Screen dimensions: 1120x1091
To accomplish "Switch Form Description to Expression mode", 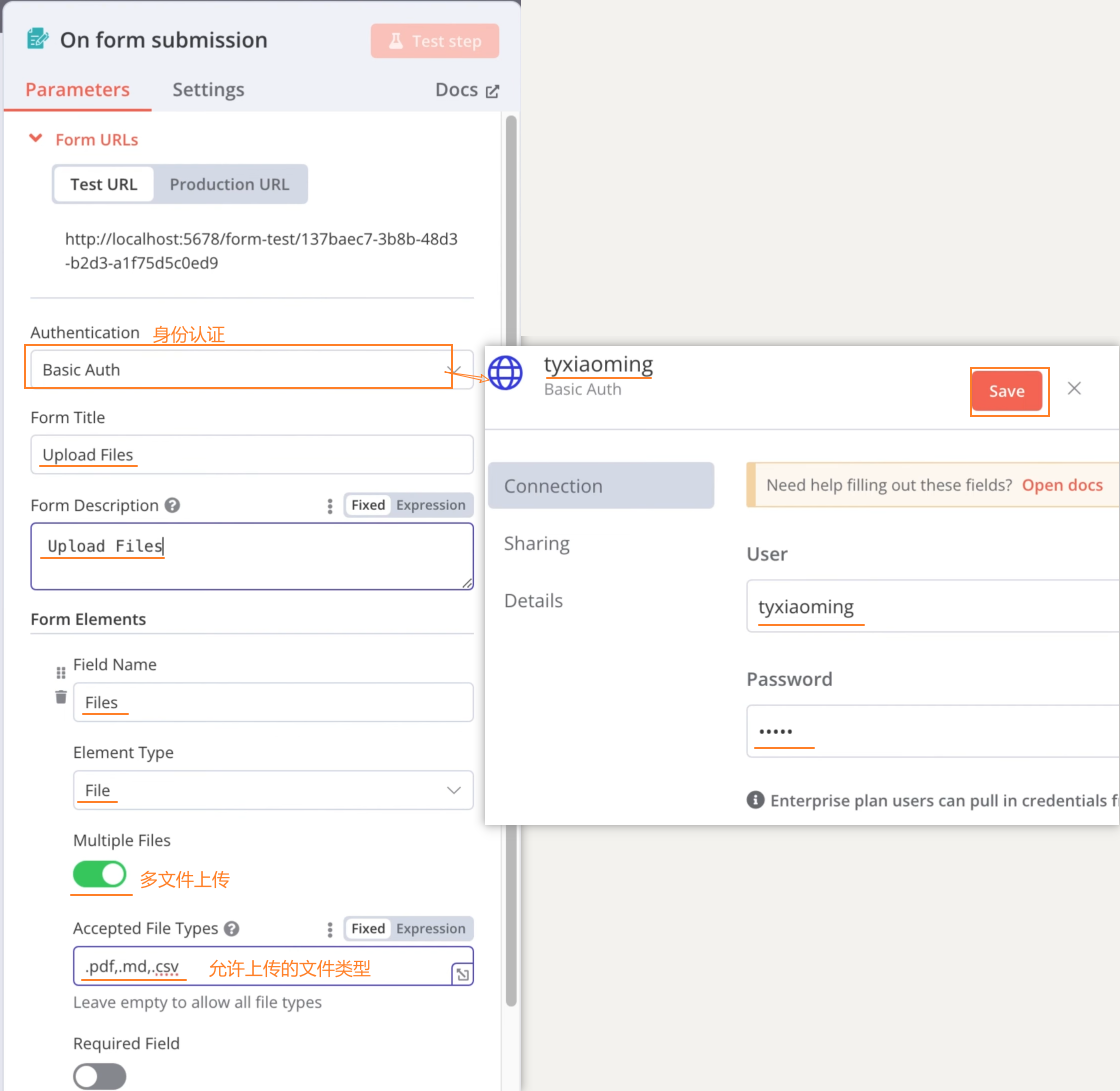I will click(x=430, y=505).
